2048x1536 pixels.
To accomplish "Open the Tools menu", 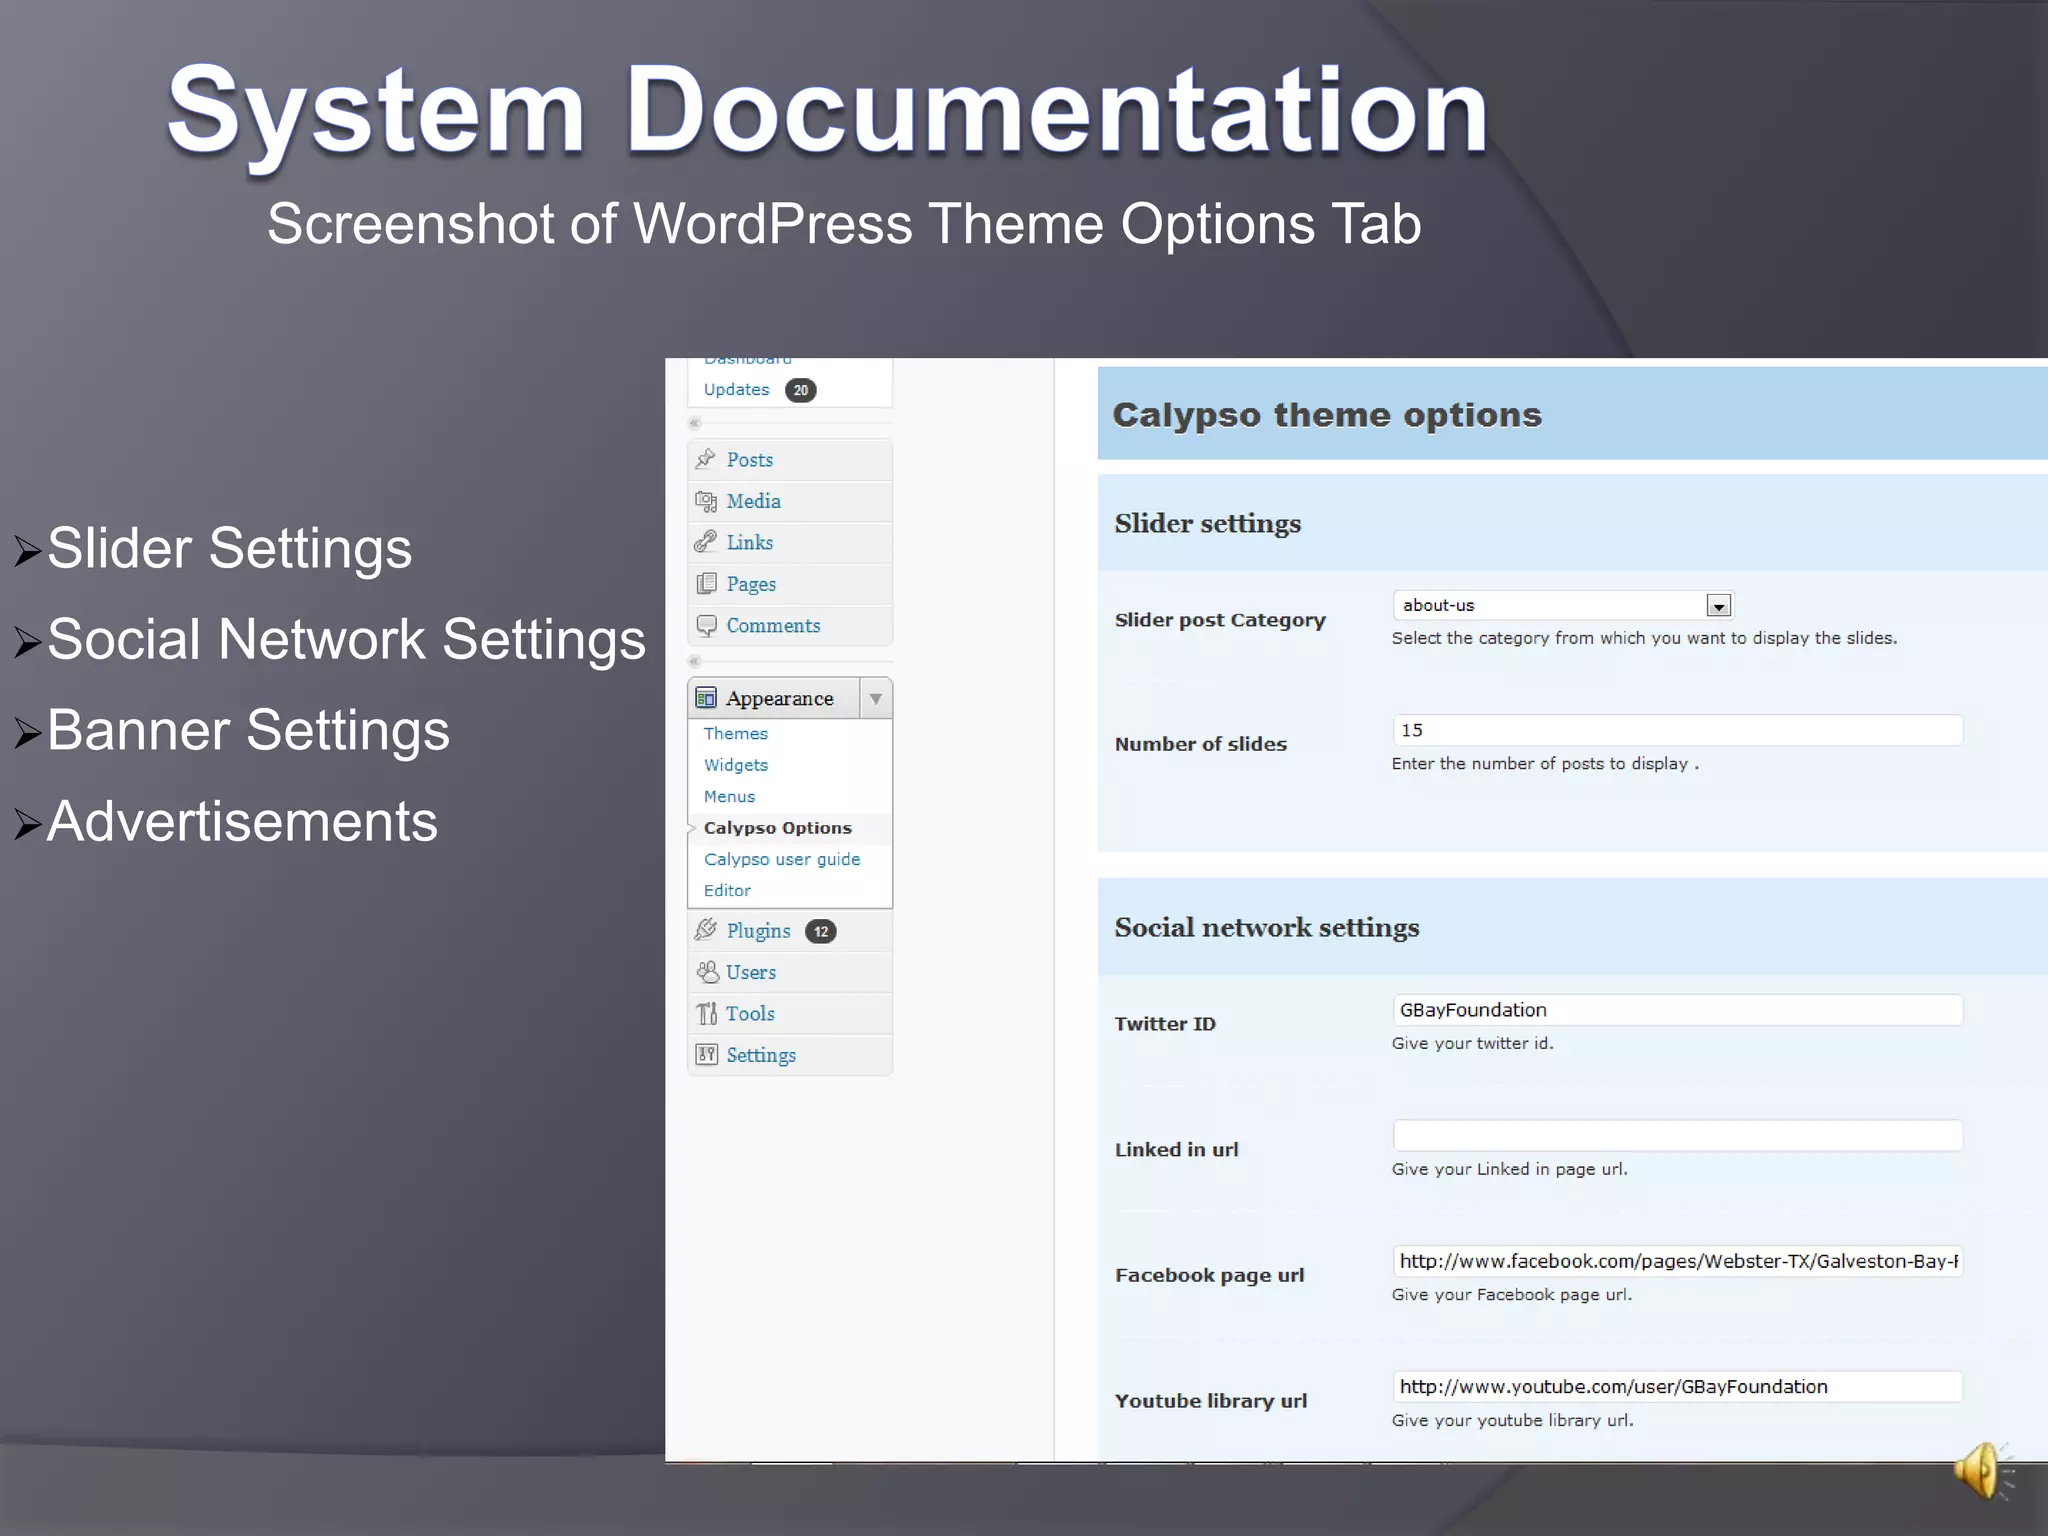I will (x=790, y=1013).
